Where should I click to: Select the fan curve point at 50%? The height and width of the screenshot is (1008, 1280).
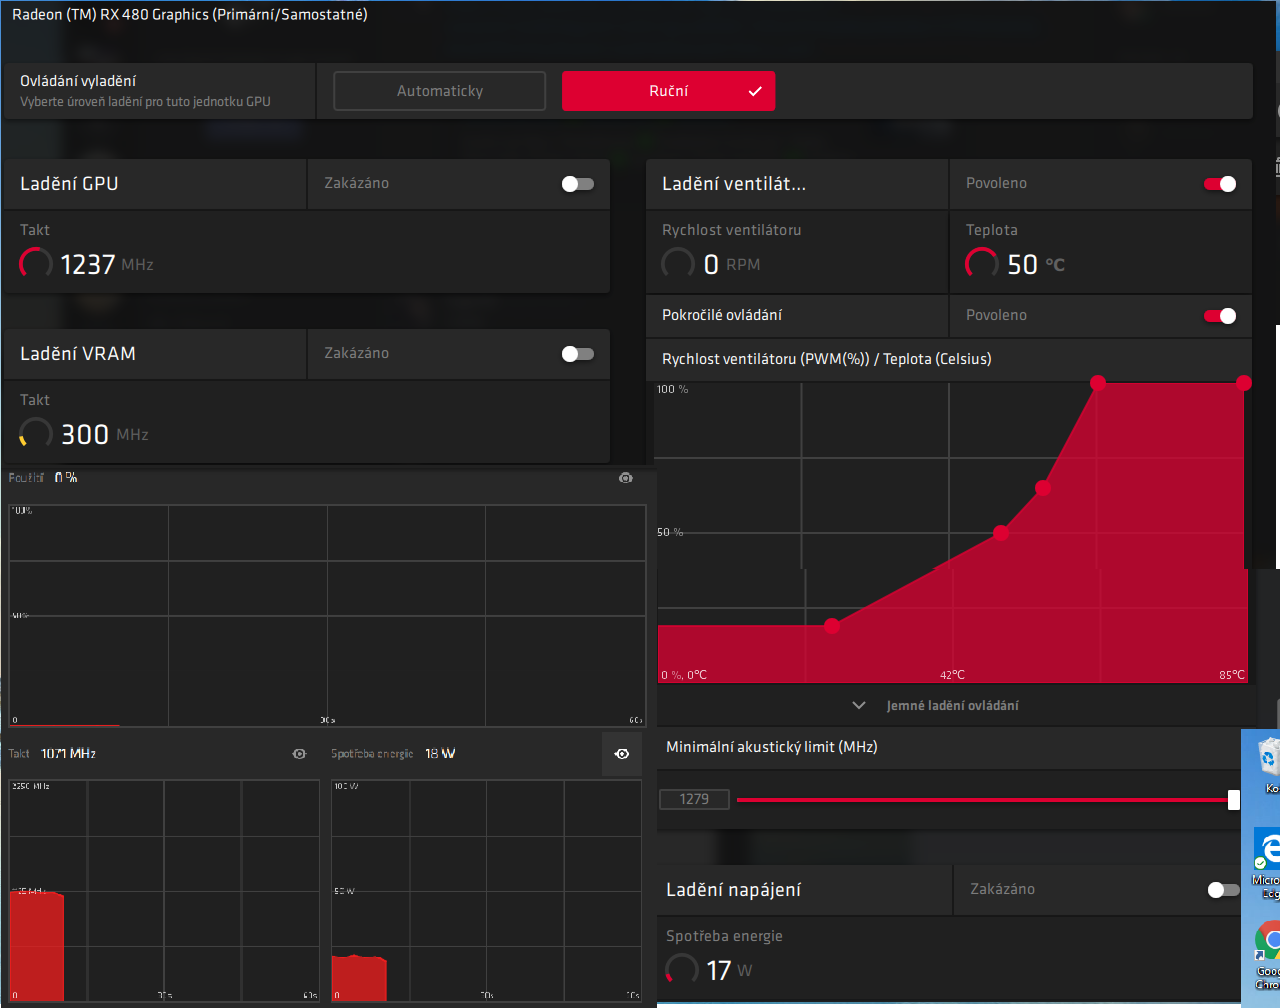coord(1001,533)
